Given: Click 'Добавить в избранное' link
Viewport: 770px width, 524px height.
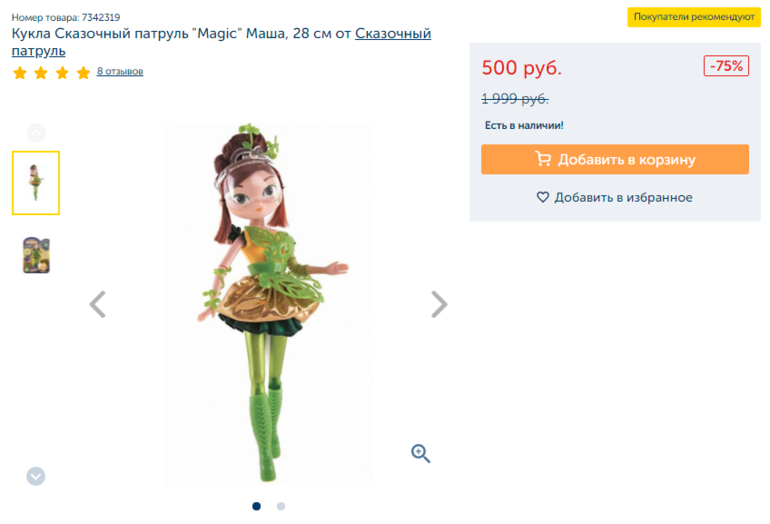Looking at the screenshot, I should pos(623,198).
